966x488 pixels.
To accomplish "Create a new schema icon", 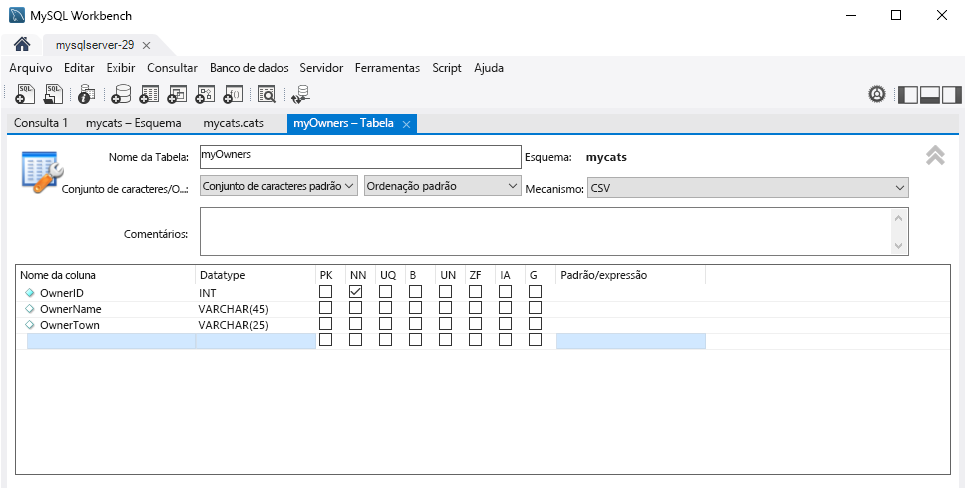I will (121, 94).
